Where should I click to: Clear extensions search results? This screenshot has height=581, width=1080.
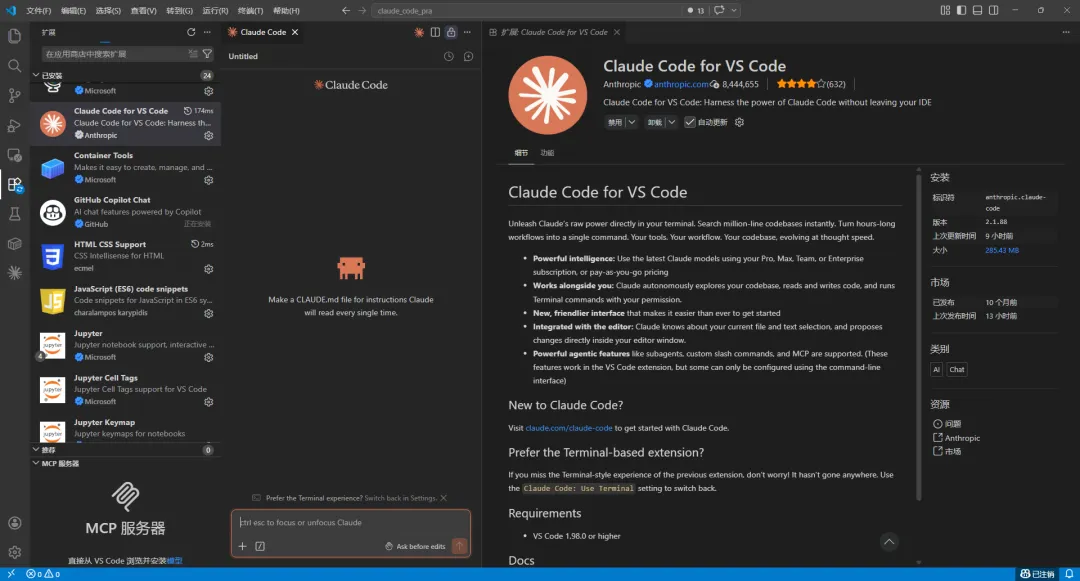click(193, 54)
